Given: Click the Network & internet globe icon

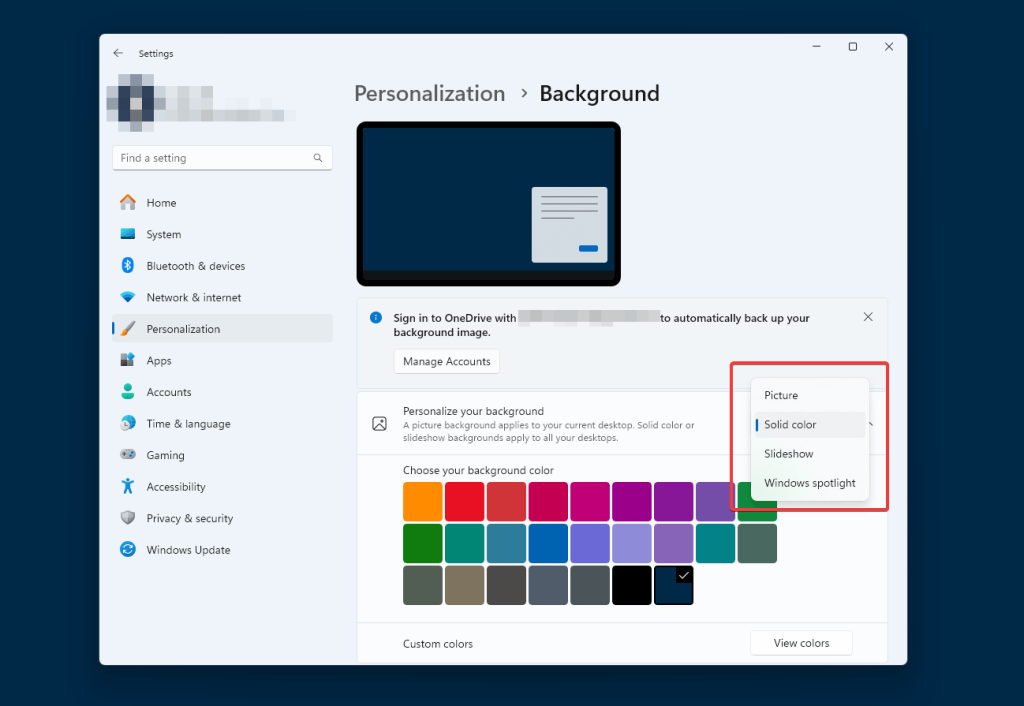Looking at the screenshot, I should (130, 297).
